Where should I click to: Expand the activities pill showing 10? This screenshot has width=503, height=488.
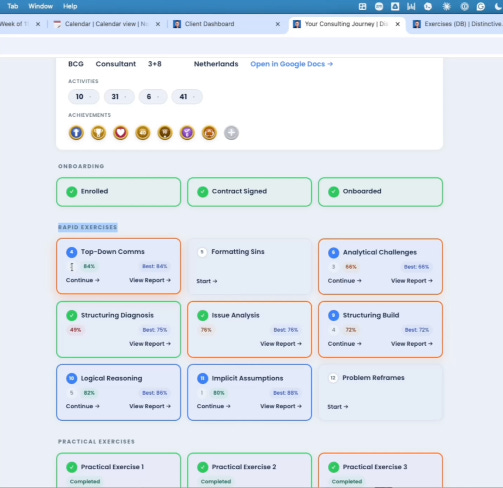pyautogui.click(x=83, y=97)
